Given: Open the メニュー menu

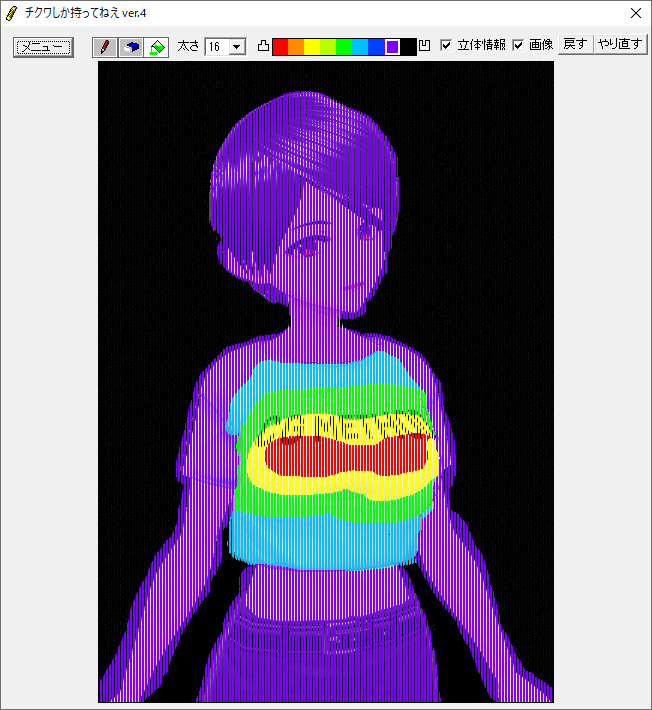Looking at the screenshot, I should pos(43,47).
